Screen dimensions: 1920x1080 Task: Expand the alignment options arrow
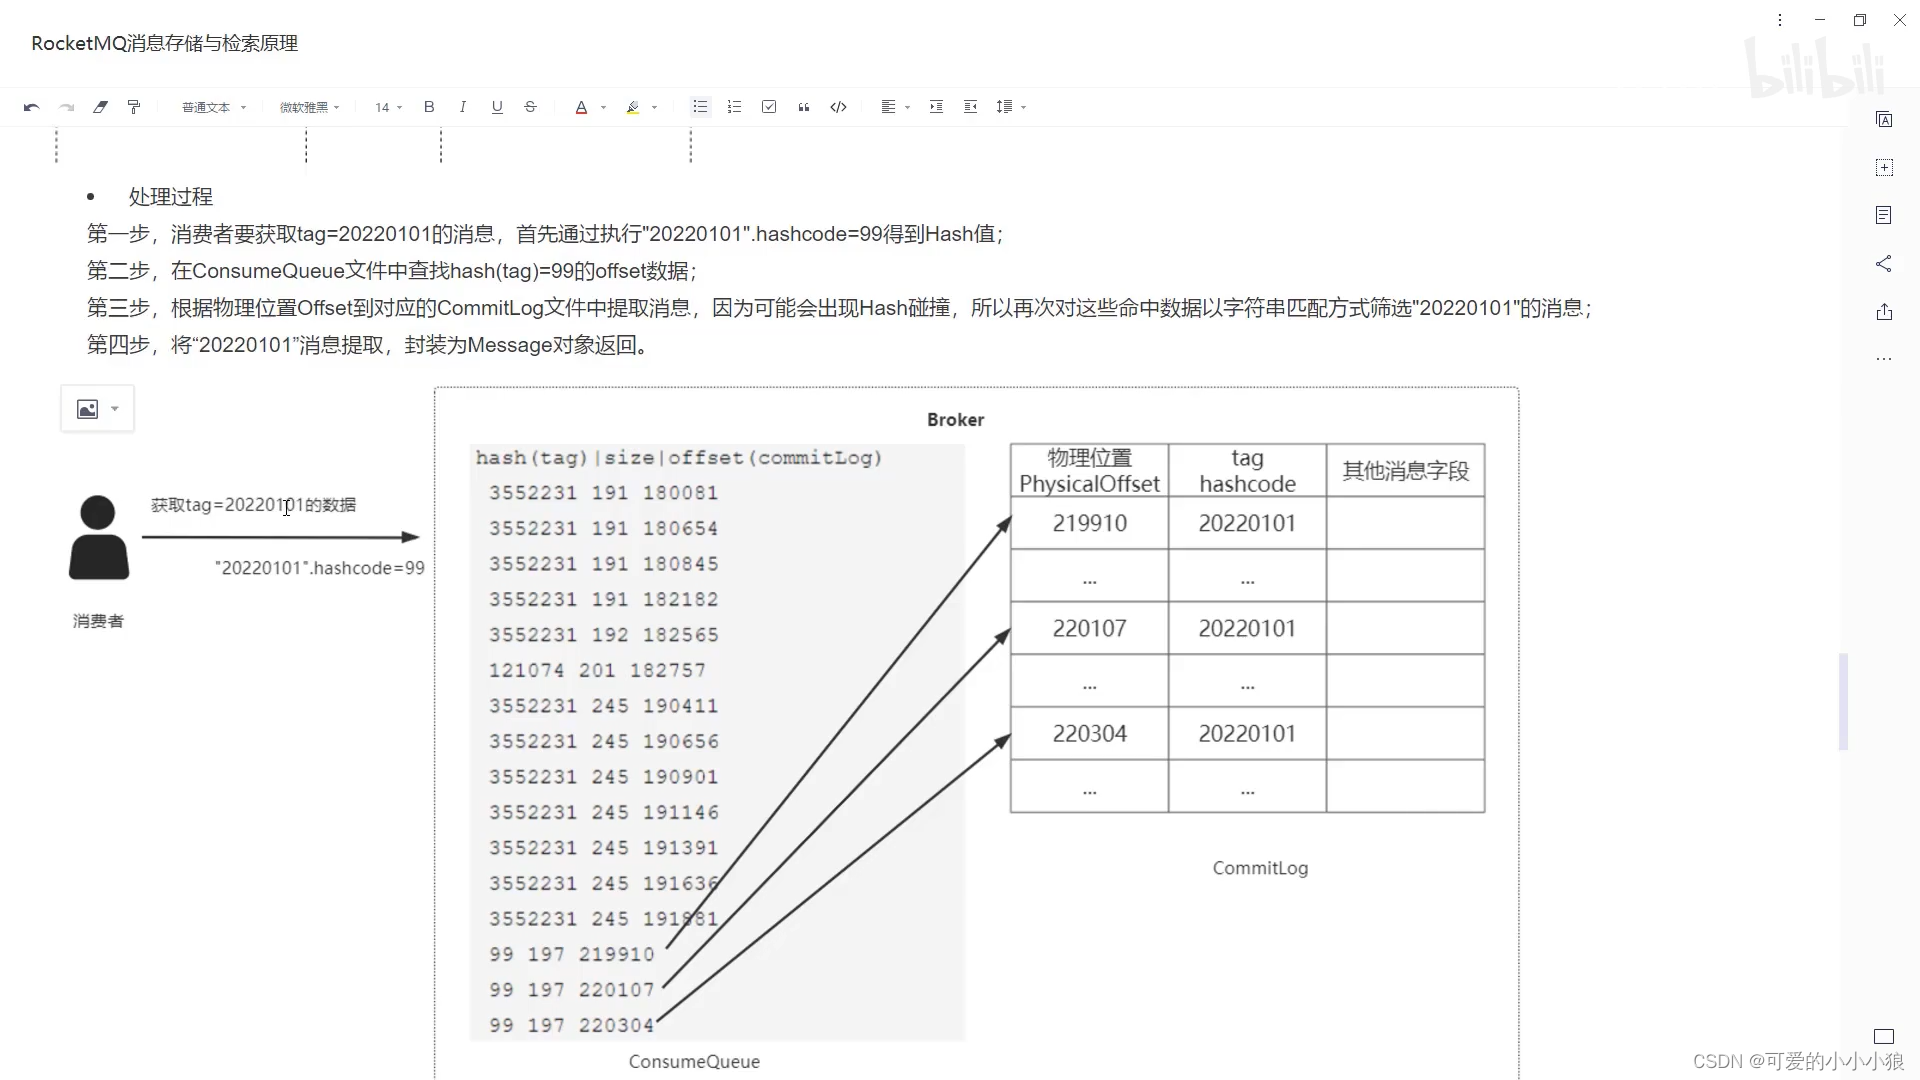click(x=908, y=107)
